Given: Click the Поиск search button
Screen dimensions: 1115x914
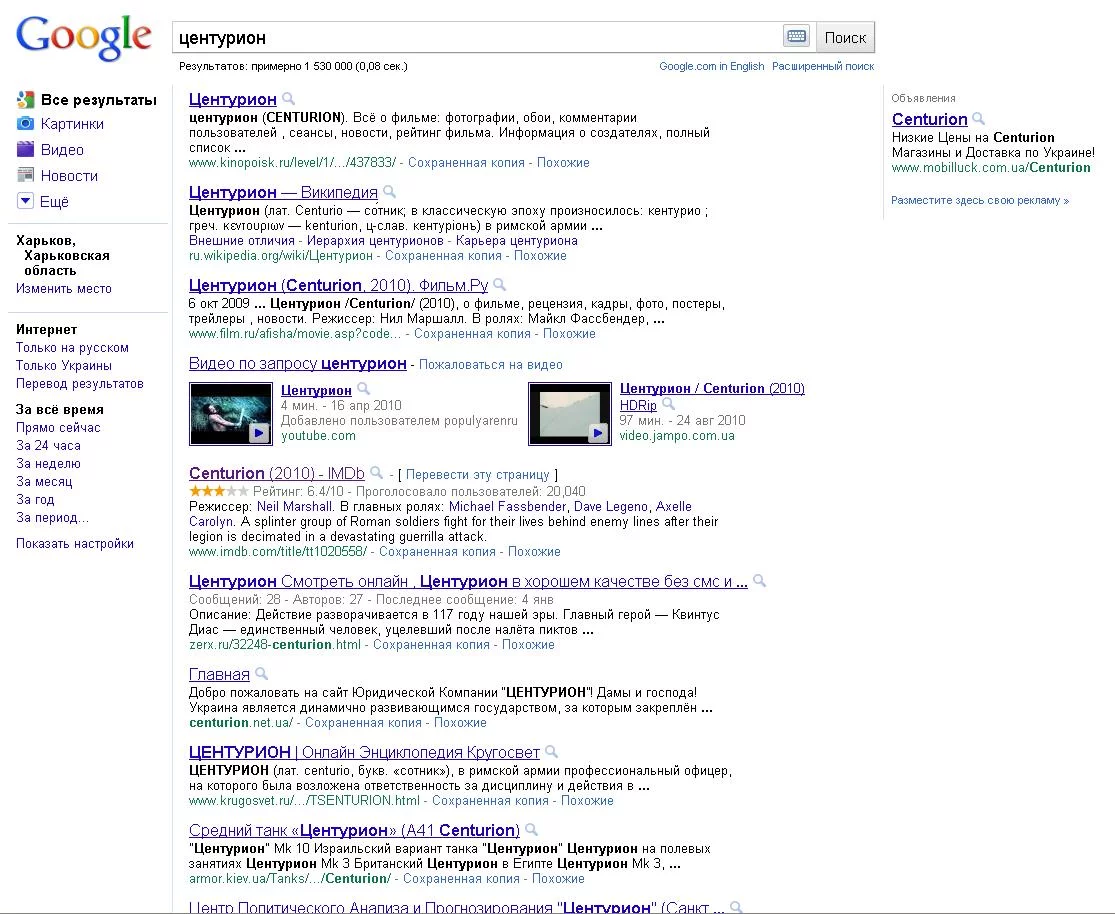Looking at the screenshot, I should pyautogui.click(x=845, y=37).
